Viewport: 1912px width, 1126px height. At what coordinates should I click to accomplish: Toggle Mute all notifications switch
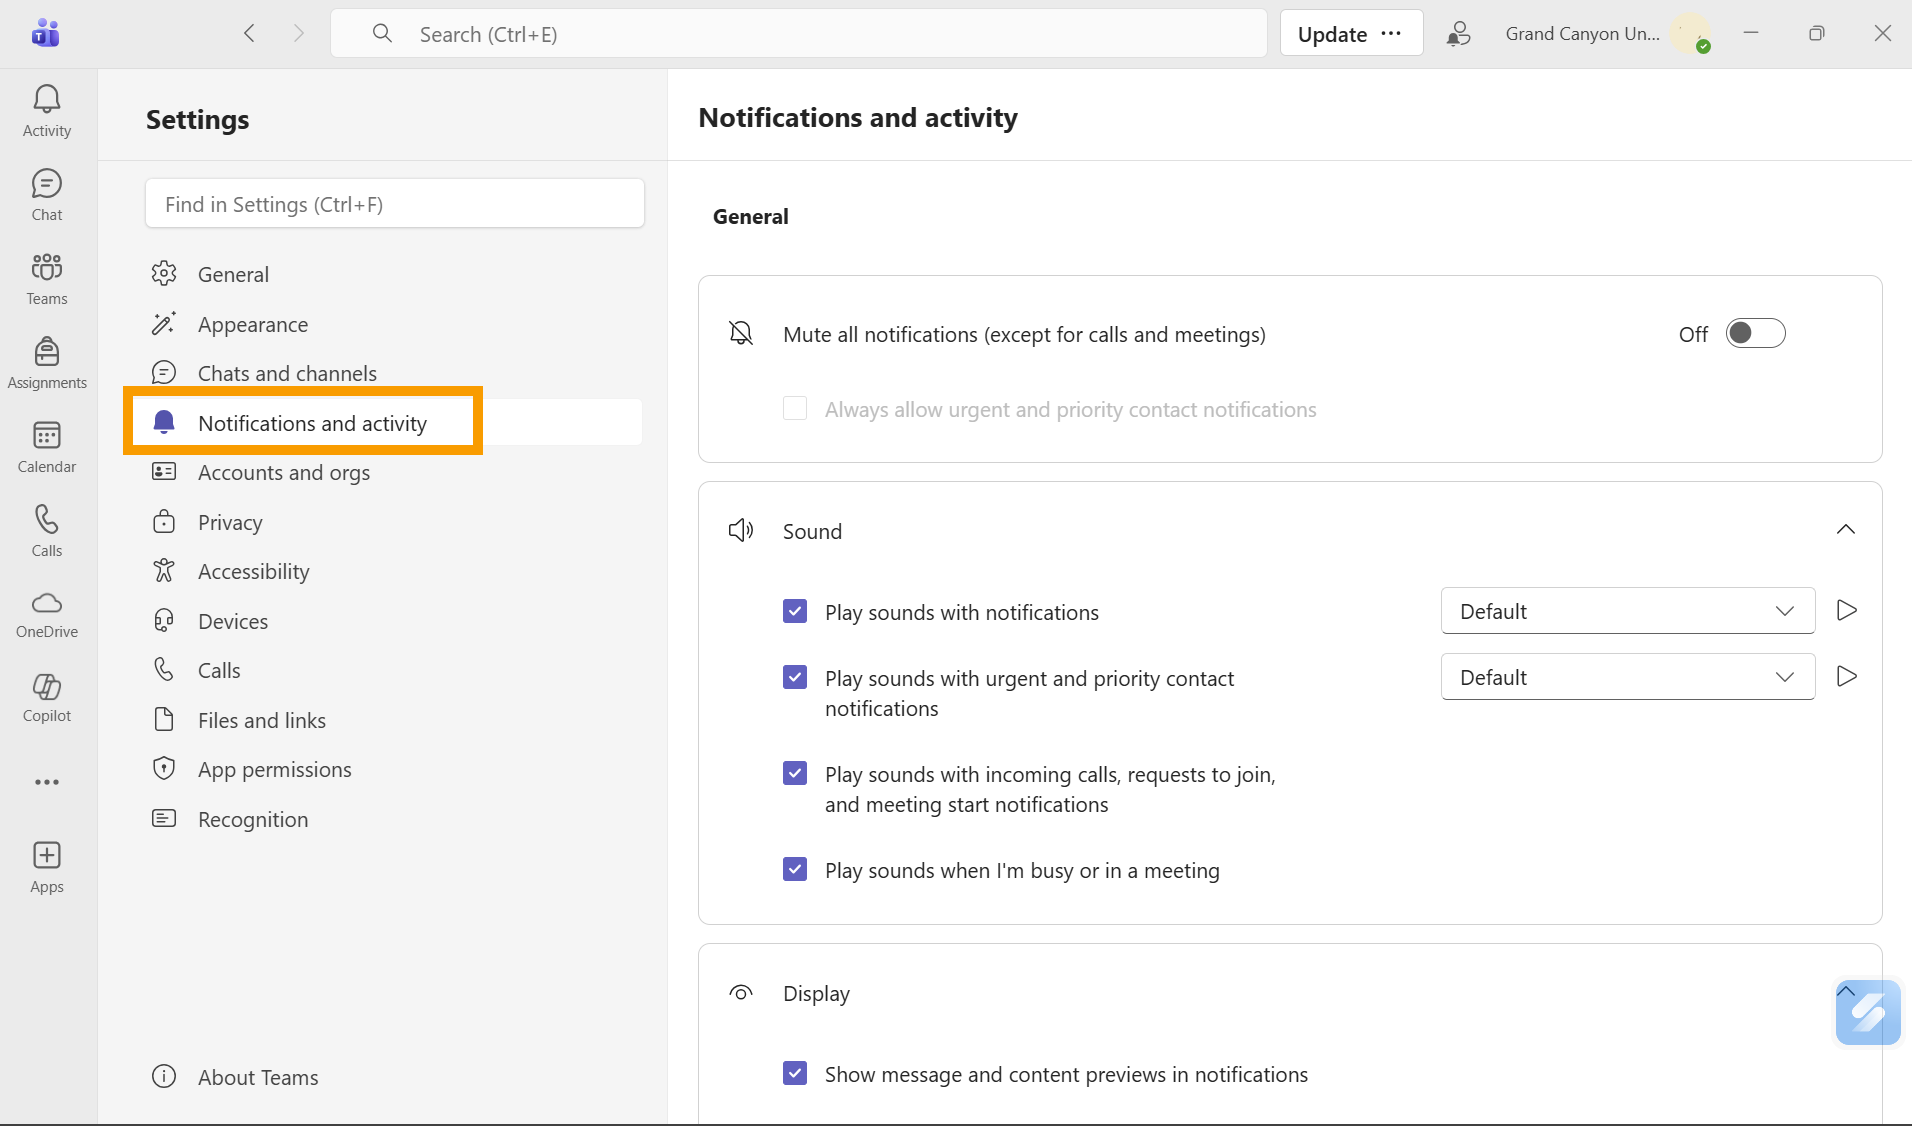(x=1755, y=334)
